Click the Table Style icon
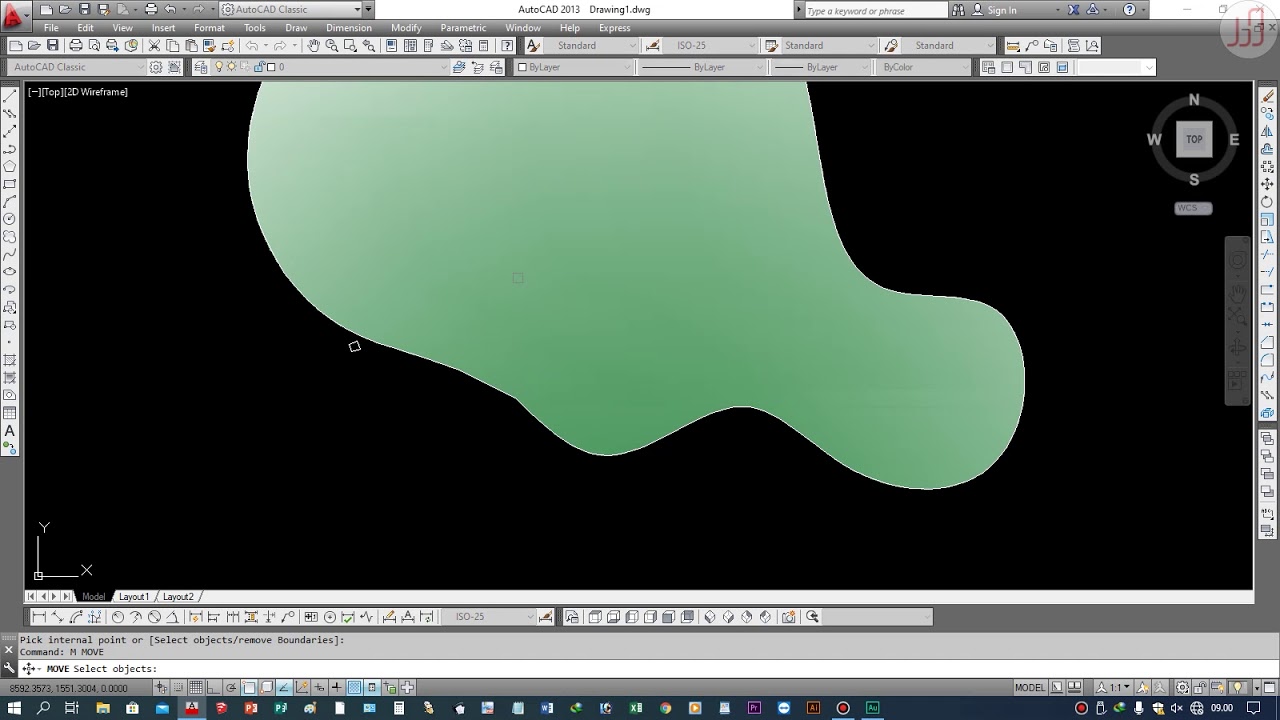Image resolution: width=1280 pixels, height=720 pixels. (771, 45)
